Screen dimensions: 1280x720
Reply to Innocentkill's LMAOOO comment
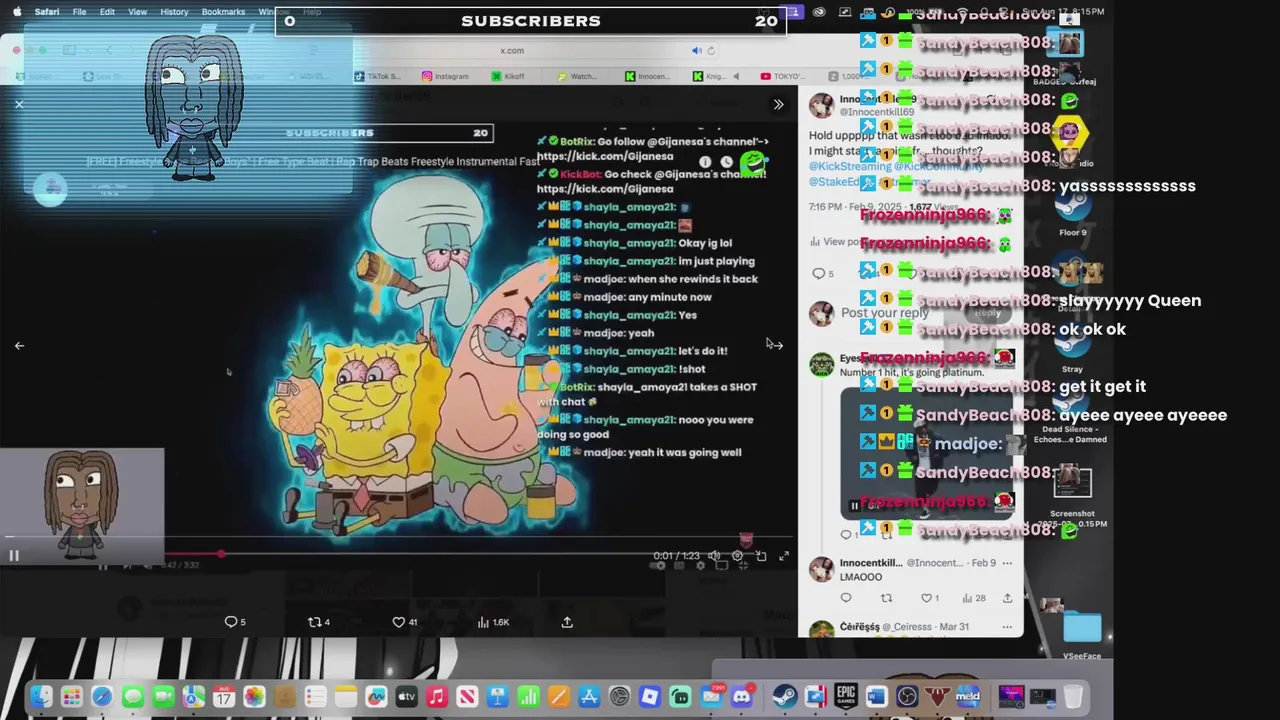tap(846, 598)
